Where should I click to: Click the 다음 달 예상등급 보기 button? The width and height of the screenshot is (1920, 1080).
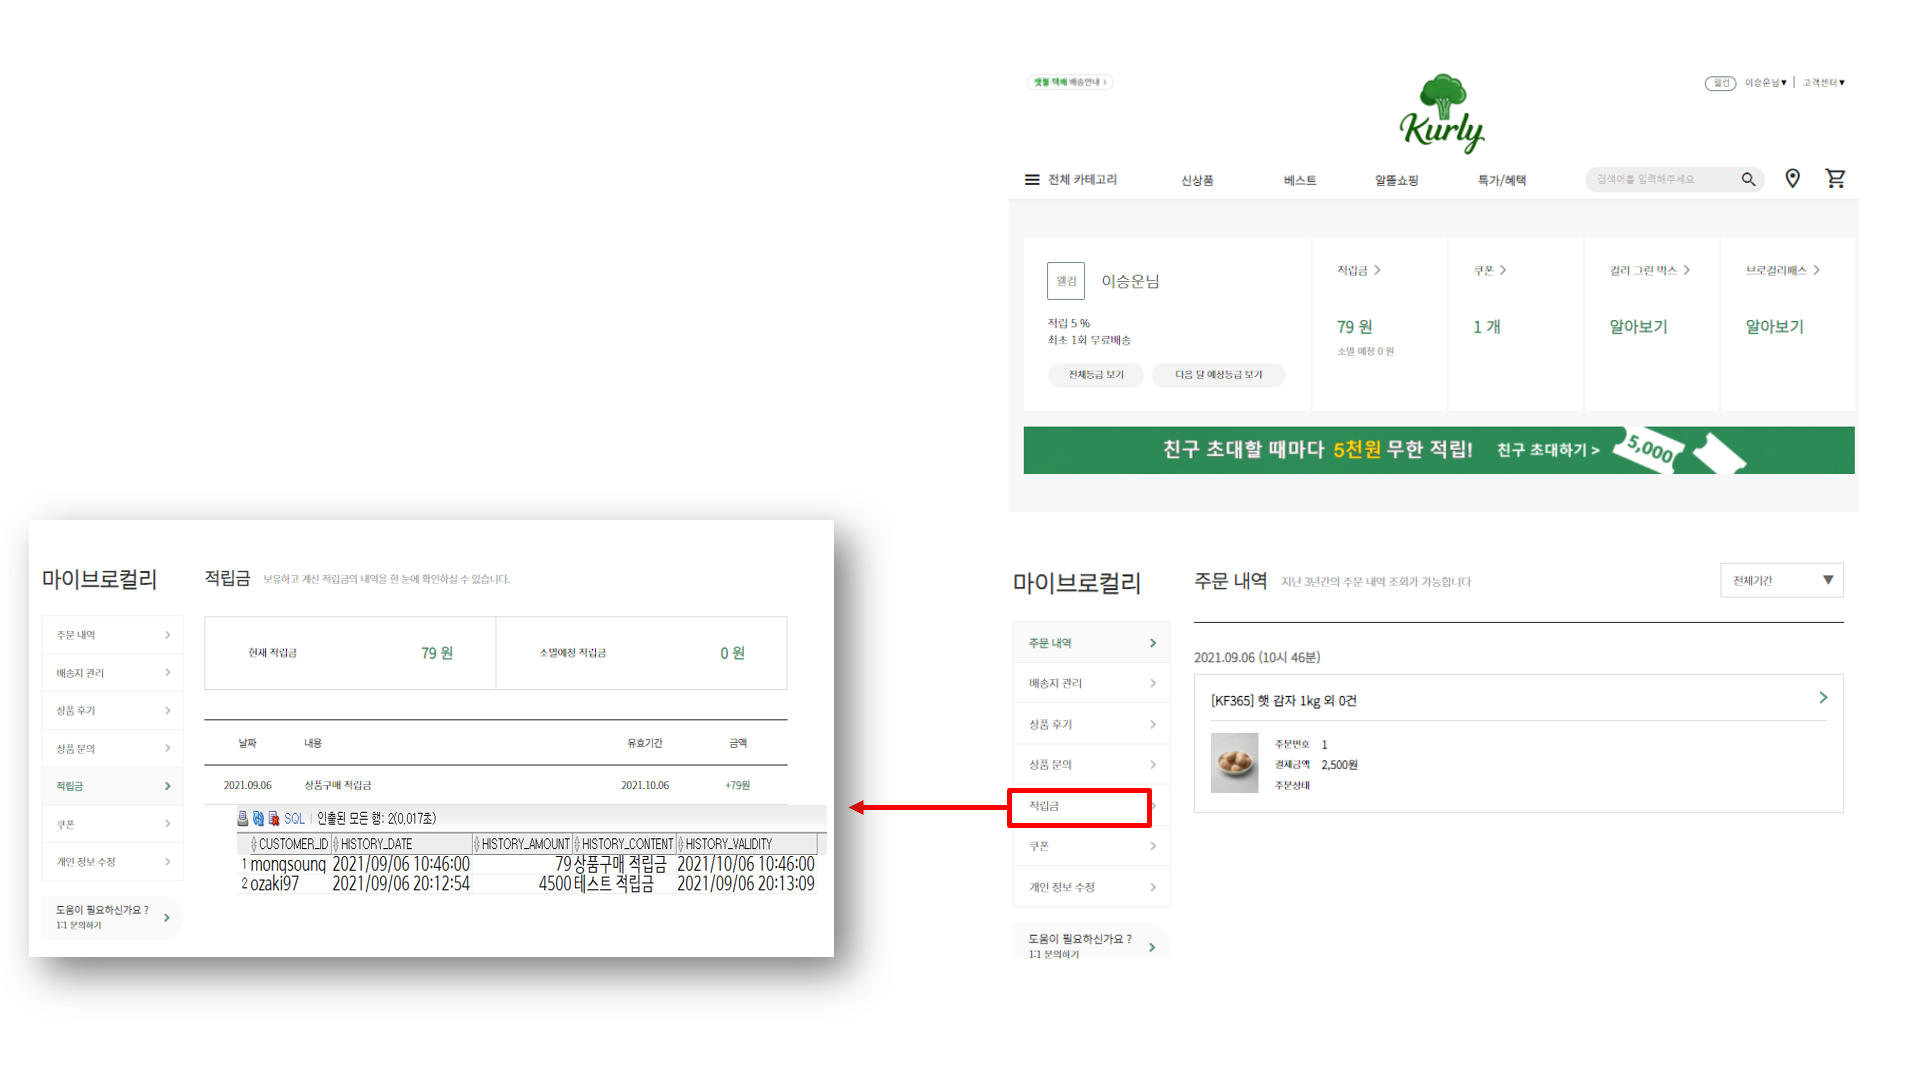(1218, 375)
